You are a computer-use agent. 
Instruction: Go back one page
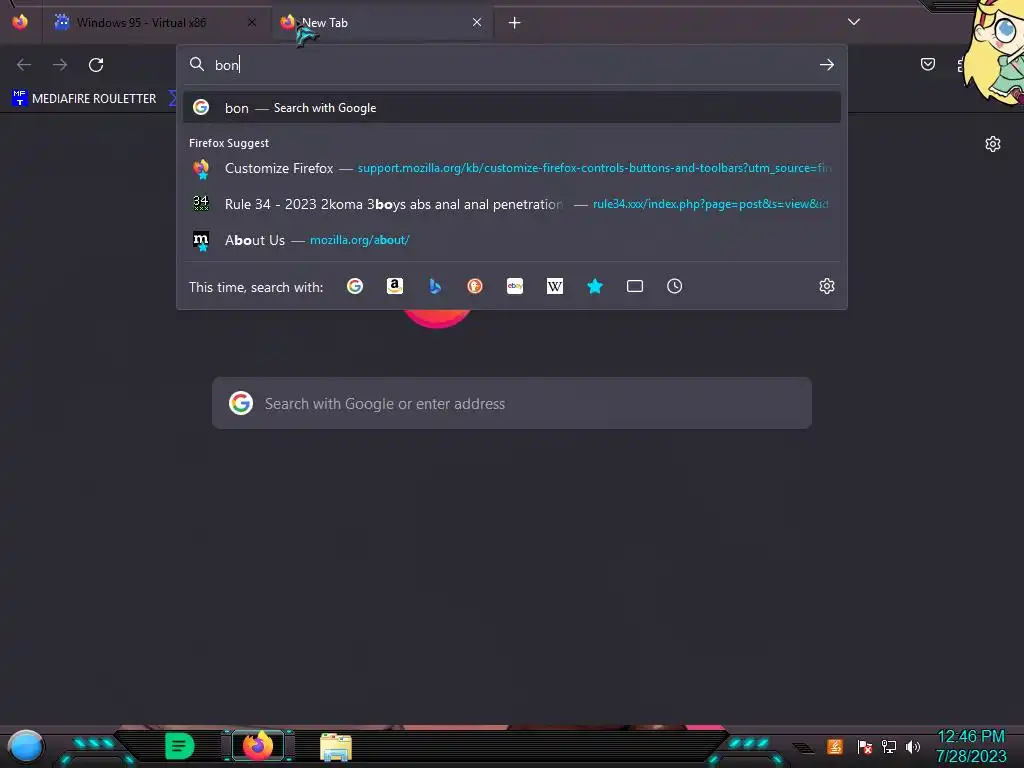(24, 65)
